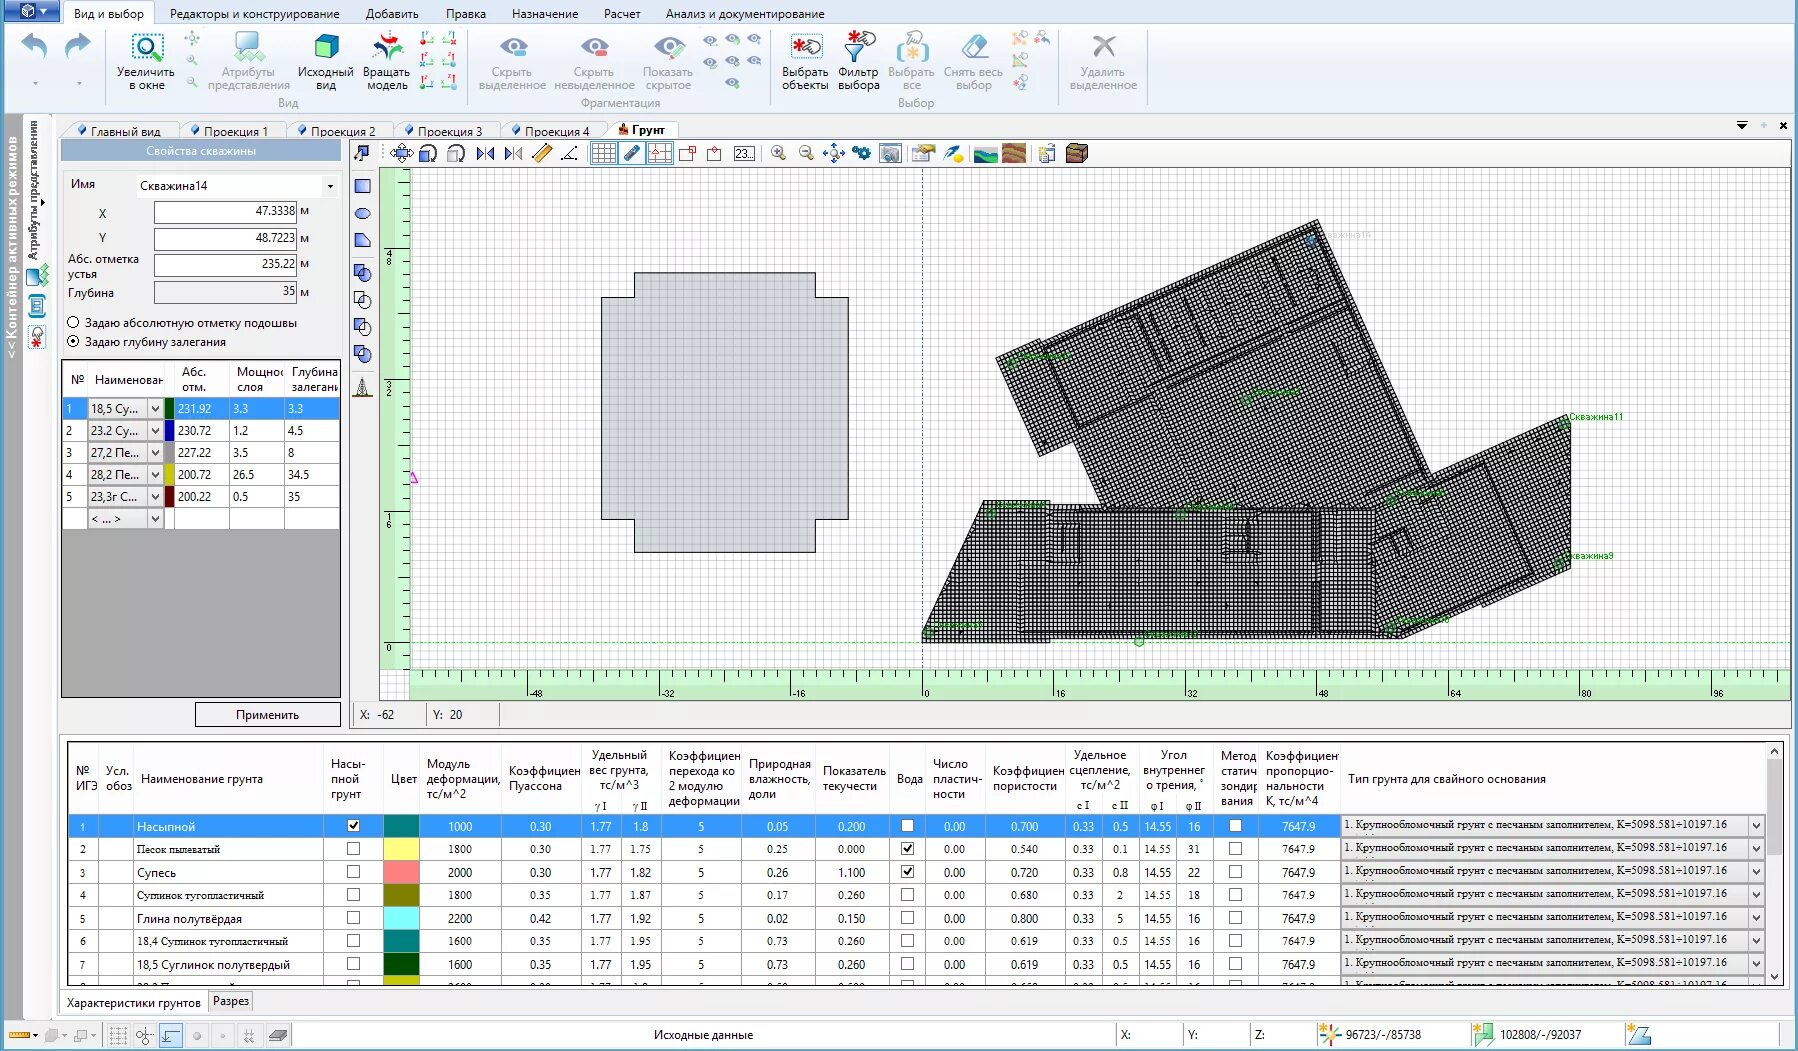
Task: Click the green color swatch of layer 1
Action: click(x=169, y=409)
